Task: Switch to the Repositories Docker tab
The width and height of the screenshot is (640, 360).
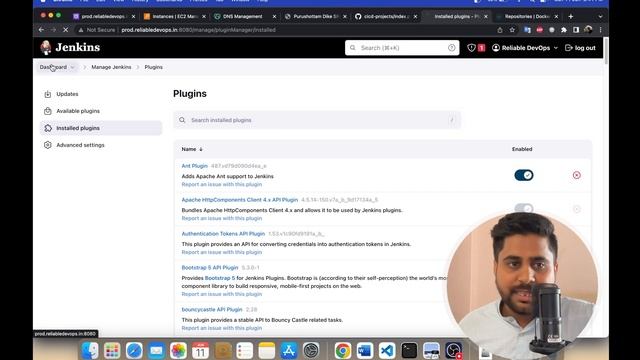Action: [x=527, y=16]
